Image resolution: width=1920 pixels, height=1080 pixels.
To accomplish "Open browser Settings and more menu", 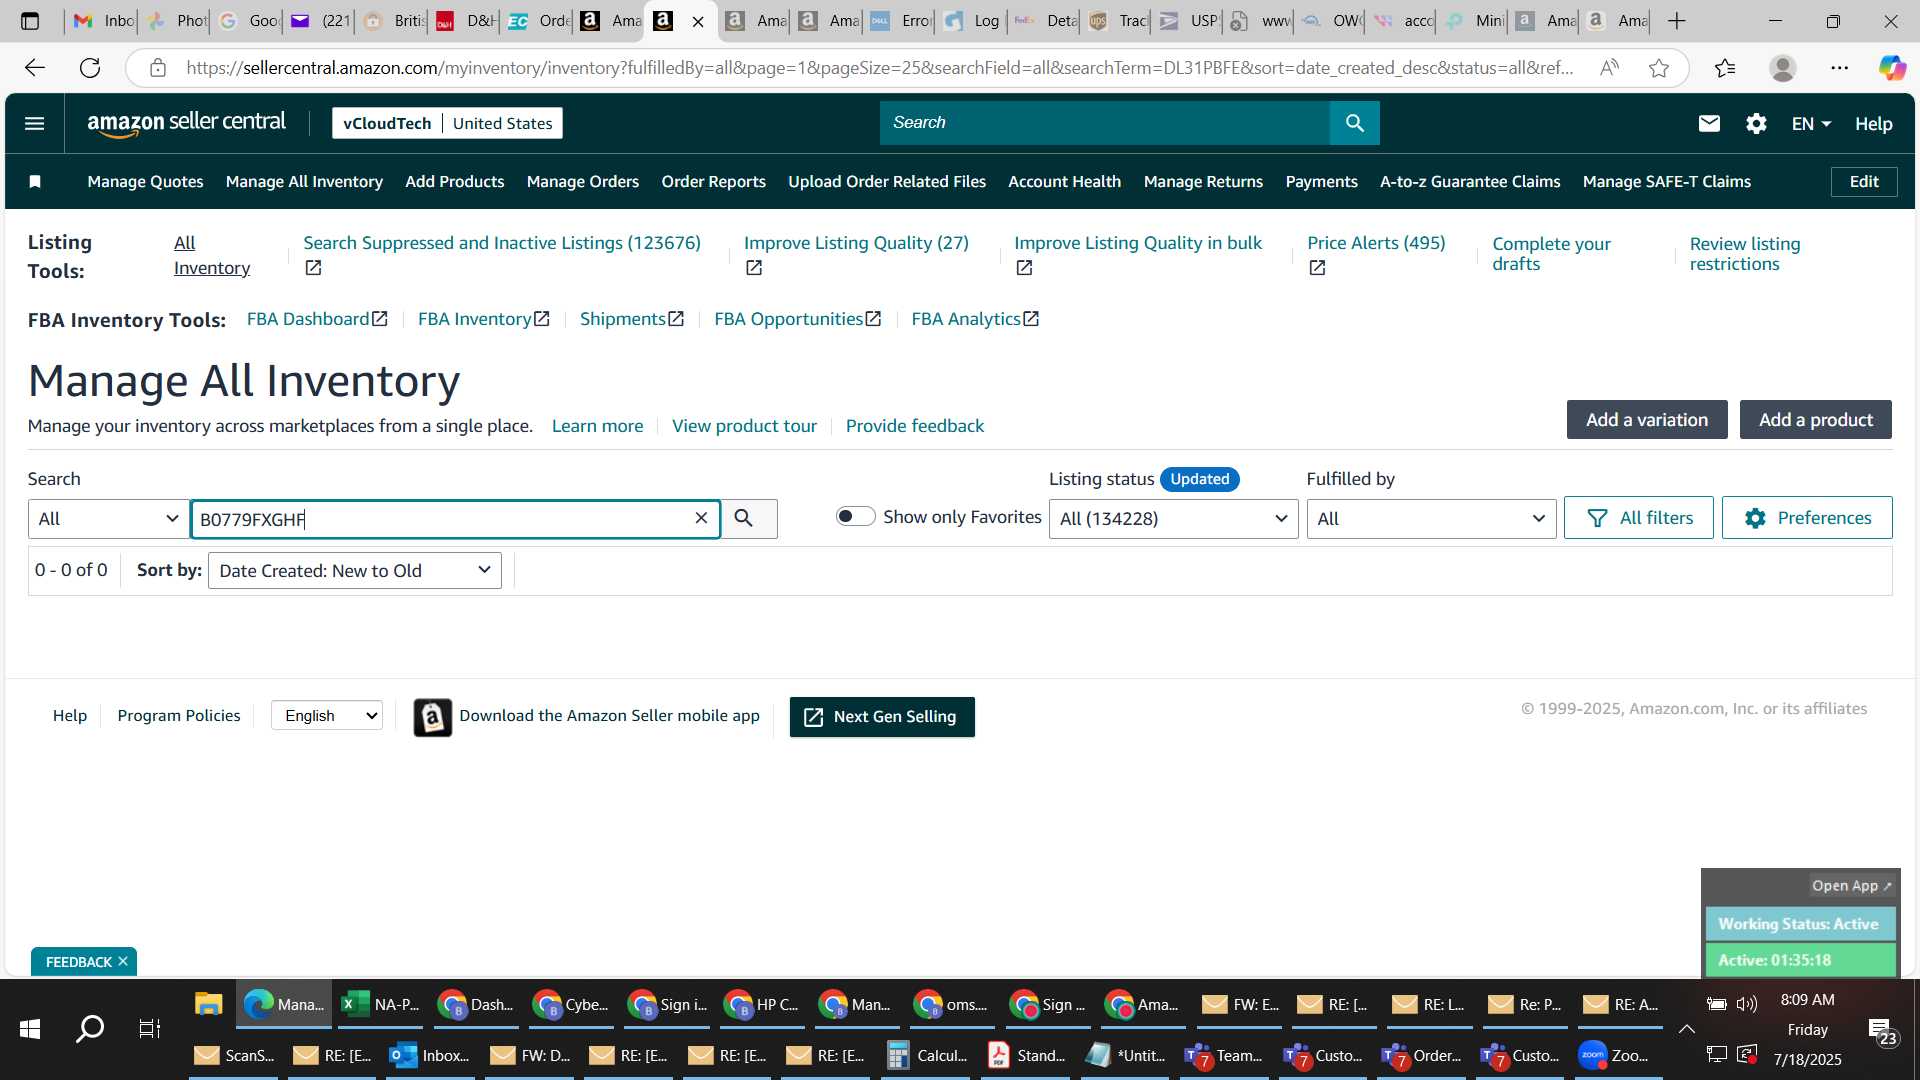I will (x=1839, y=68).
